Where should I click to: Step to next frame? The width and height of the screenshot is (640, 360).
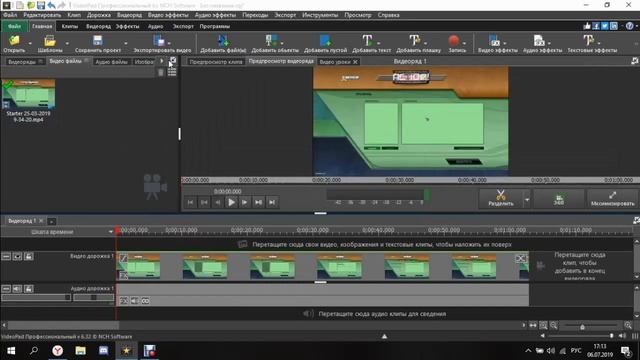(244, 202)
